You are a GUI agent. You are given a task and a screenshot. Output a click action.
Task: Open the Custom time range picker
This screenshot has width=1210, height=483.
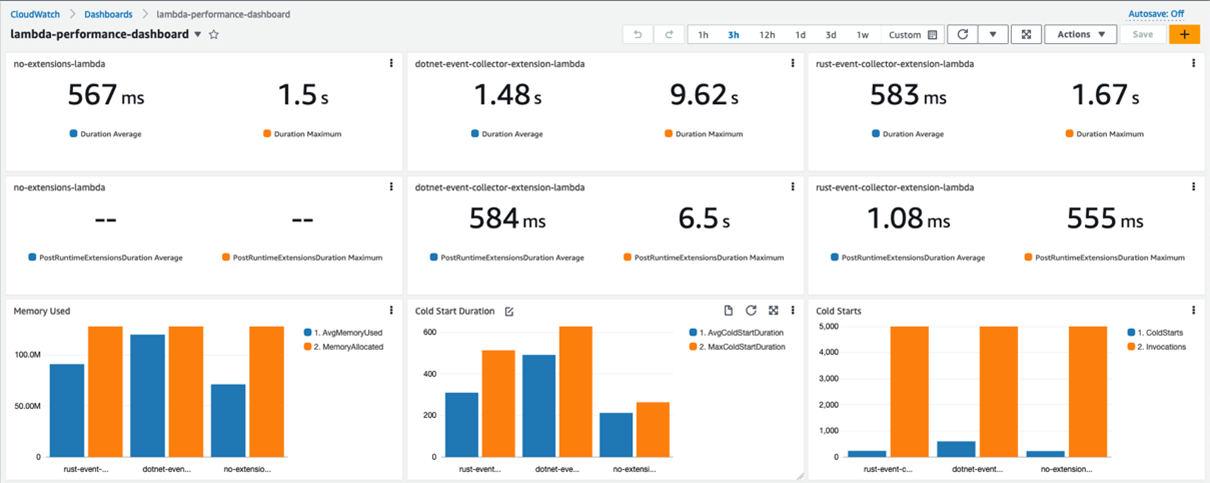(912, 35)
